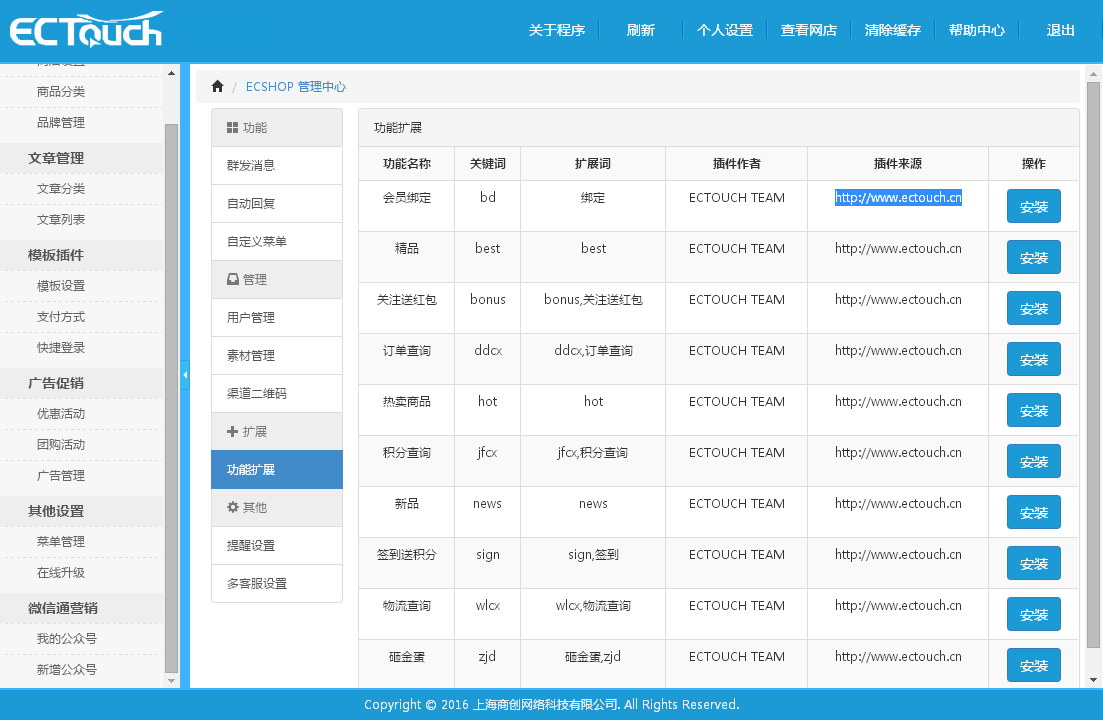The height and width of the screenshot is (720, 1103).
Task: Install the 砸金蛋 plugin
Action: (1033, 665)
